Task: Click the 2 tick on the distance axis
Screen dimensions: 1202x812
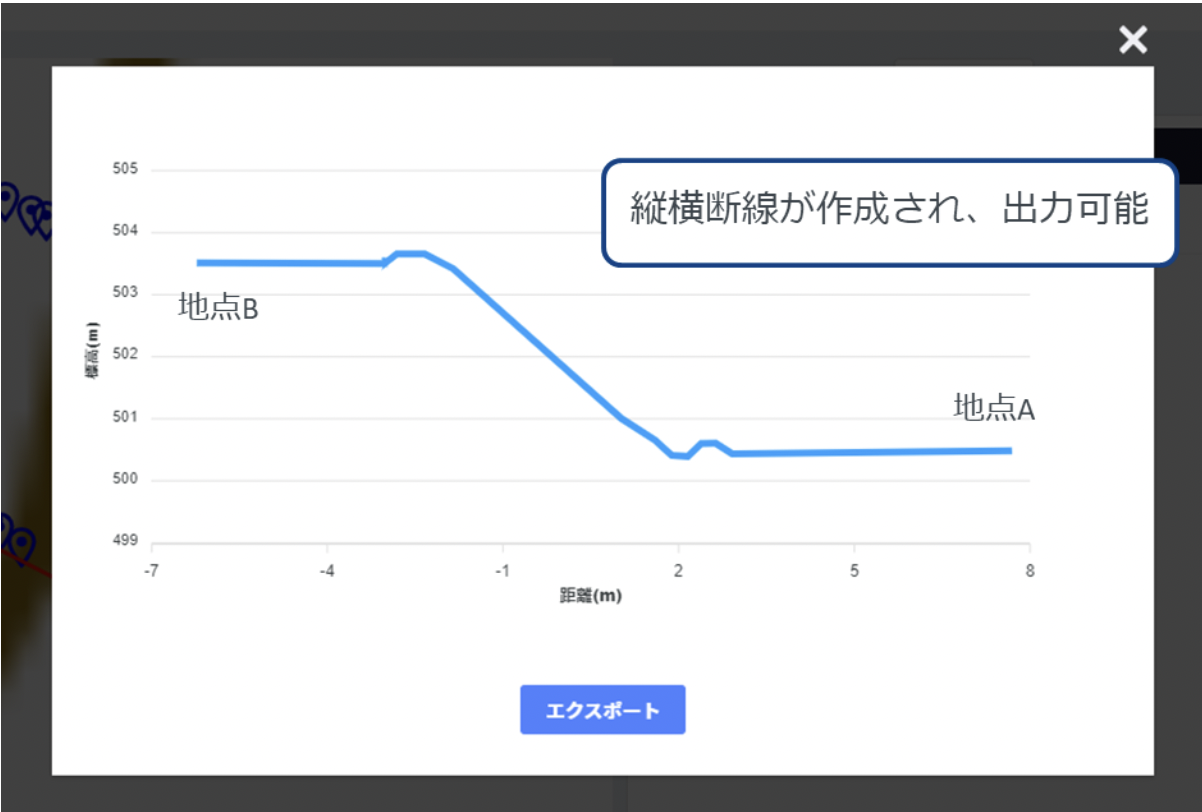Action: (x=678, y=571)
